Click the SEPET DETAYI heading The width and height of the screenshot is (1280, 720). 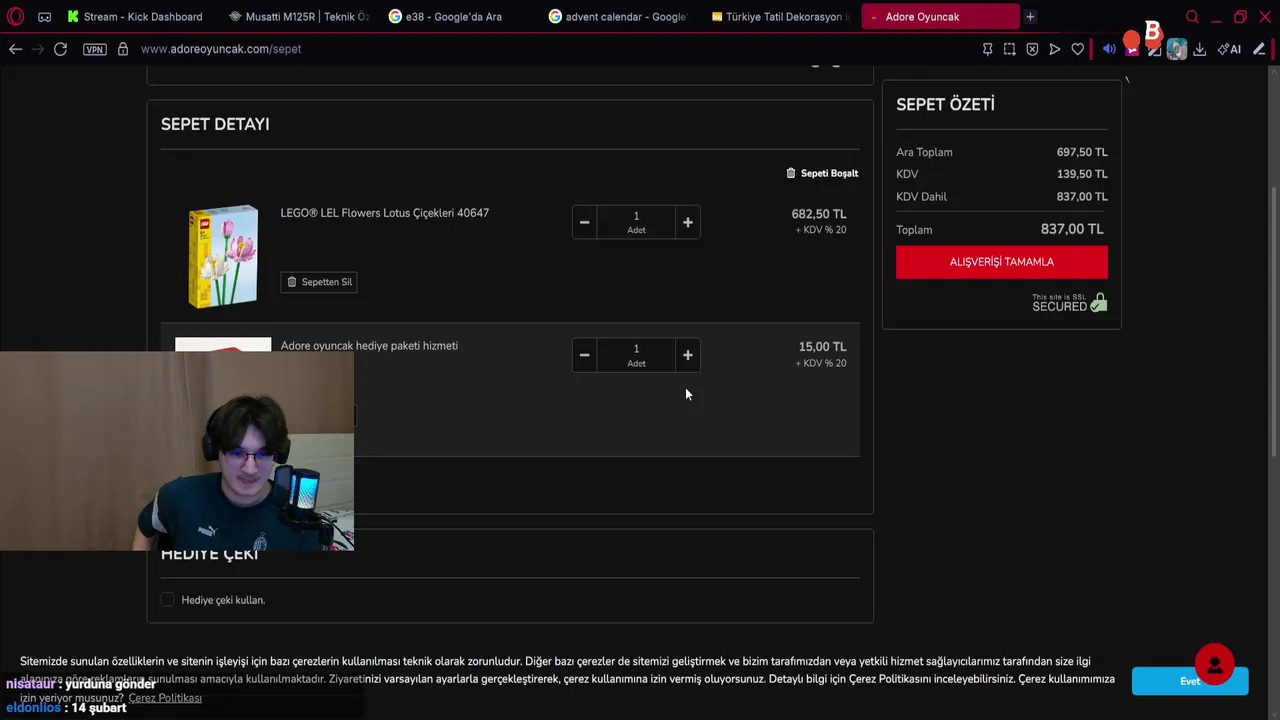click(215, 124)
